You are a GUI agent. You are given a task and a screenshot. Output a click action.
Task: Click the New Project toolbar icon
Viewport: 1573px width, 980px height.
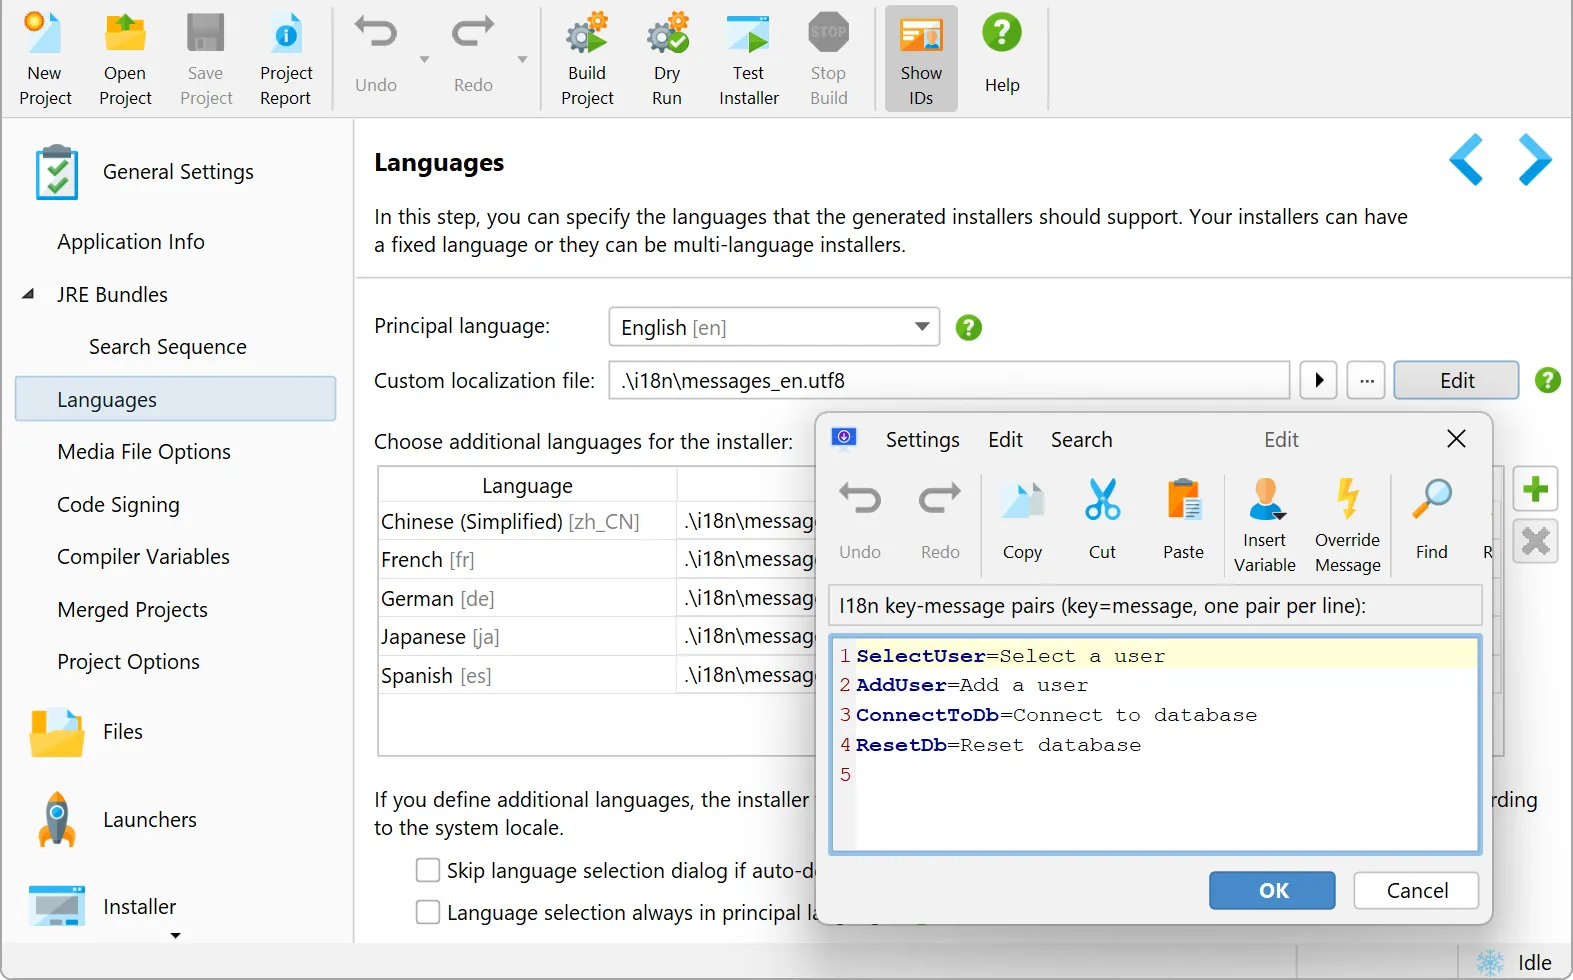pyautogui.click(x=45, y=58)
